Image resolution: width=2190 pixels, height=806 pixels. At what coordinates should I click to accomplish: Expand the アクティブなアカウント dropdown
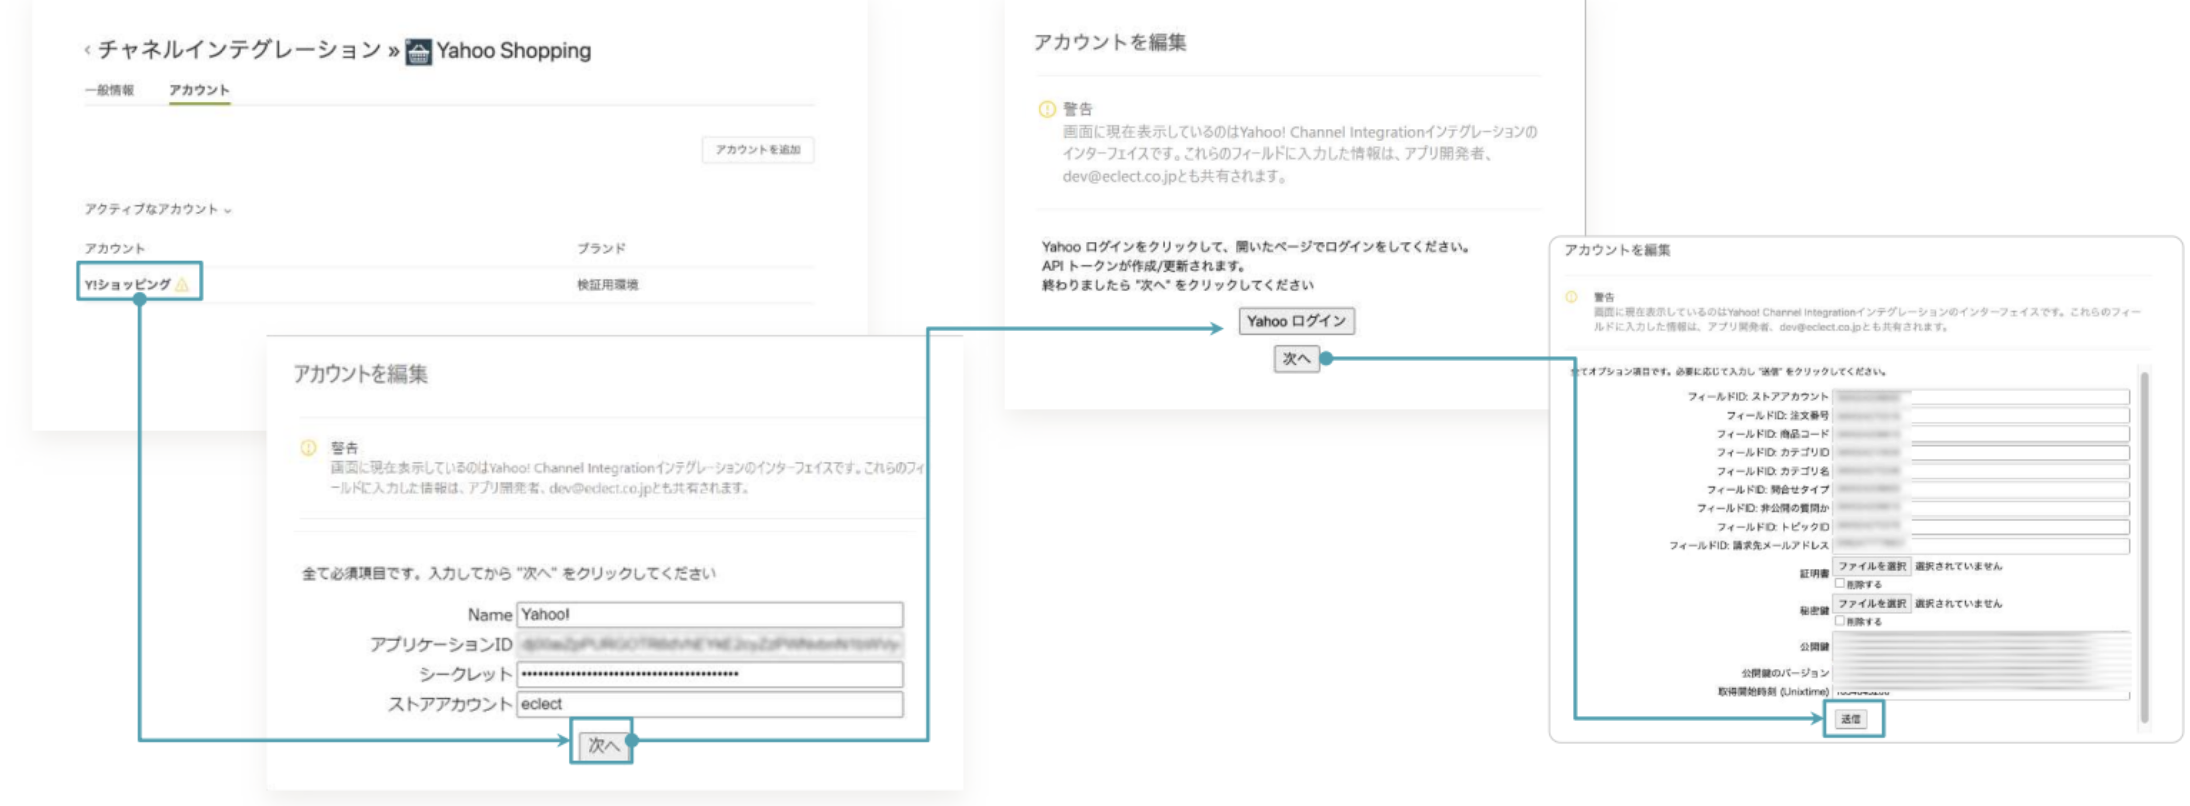click(x=158, y=209)
